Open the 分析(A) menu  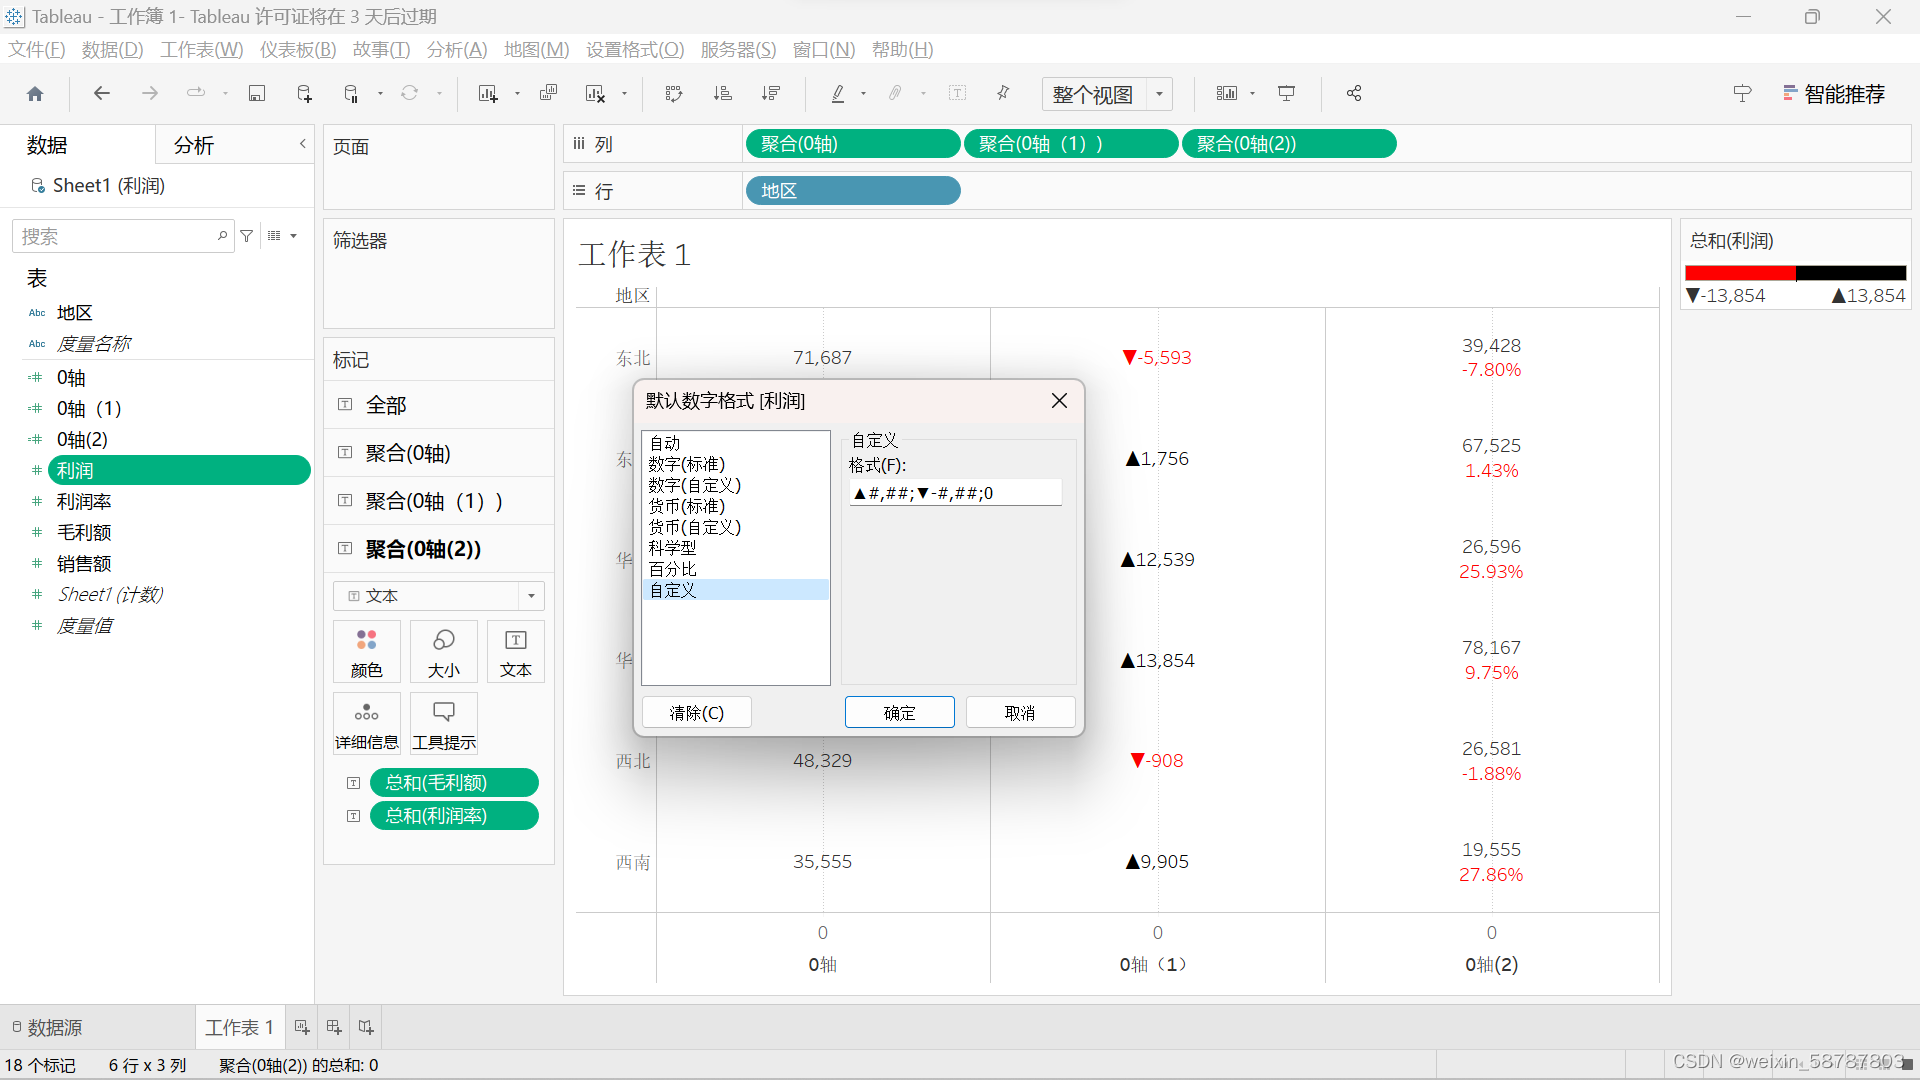pyautogui.click(x=456, y=49)
